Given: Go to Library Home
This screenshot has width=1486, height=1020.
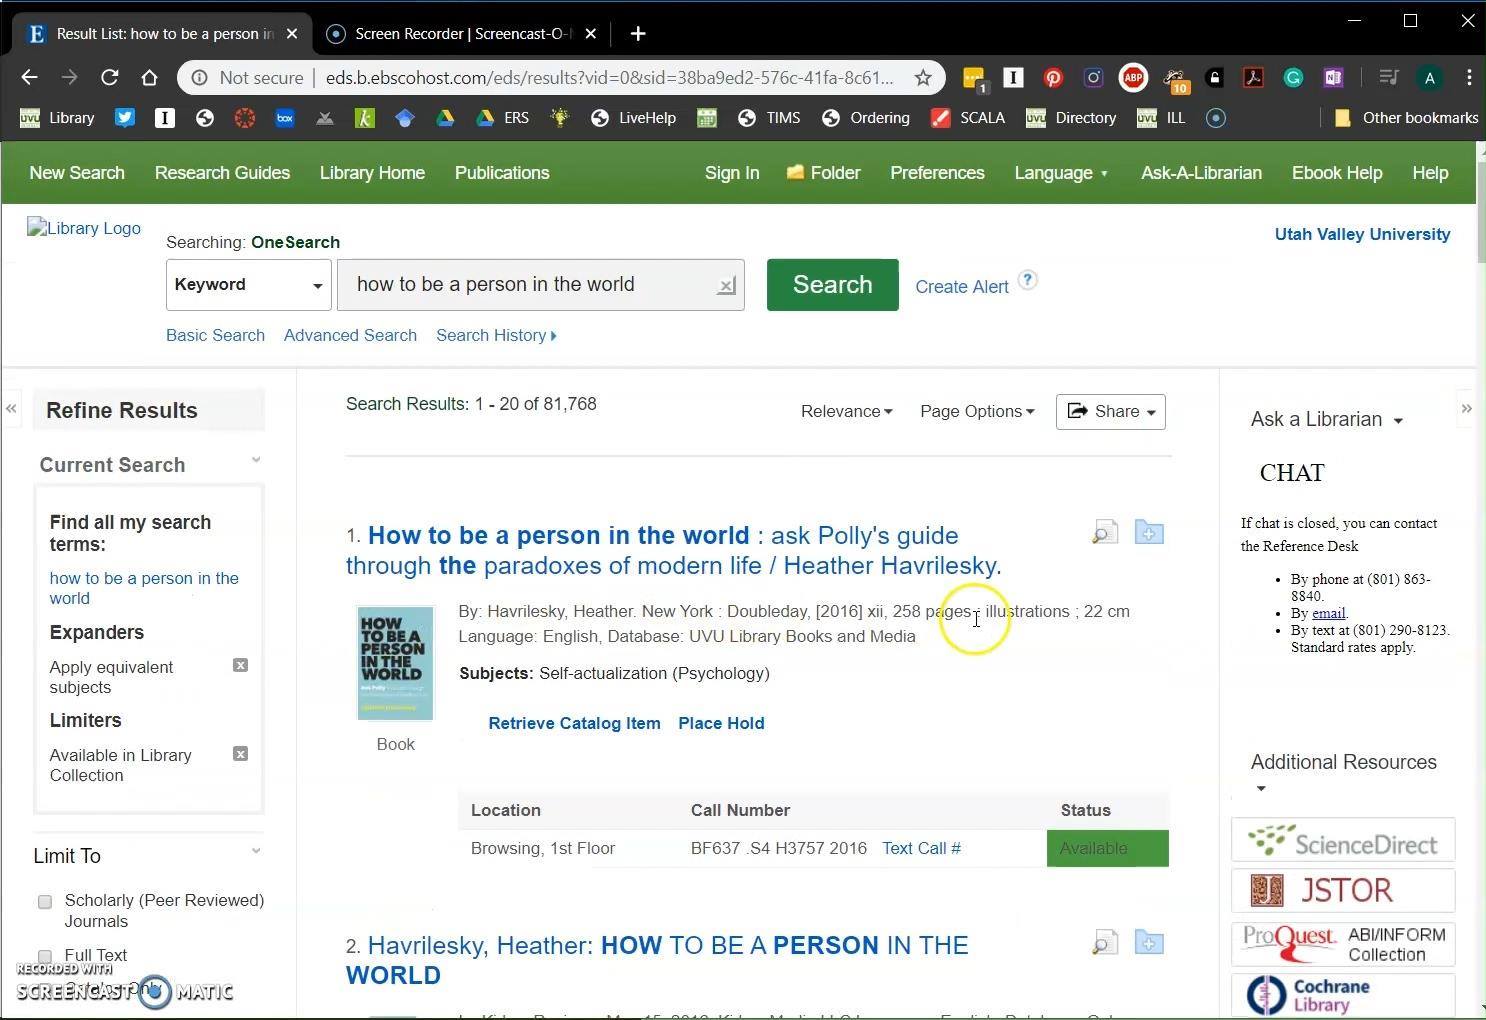Looking at the screenshot, I should (x=372, y=173).
